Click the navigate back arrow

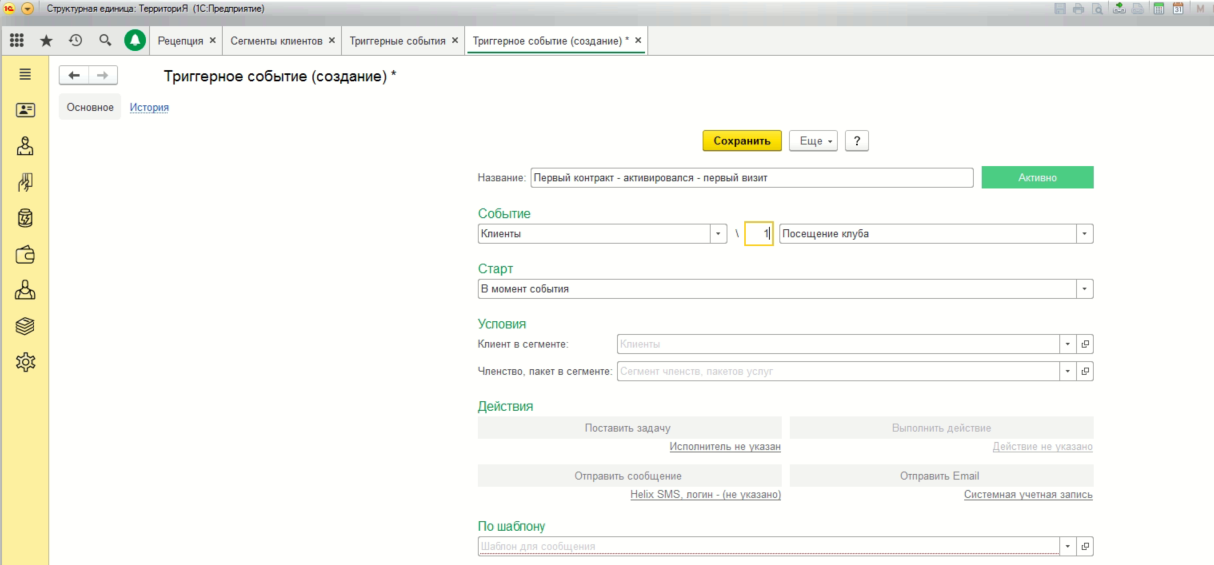tap(74, 76)
